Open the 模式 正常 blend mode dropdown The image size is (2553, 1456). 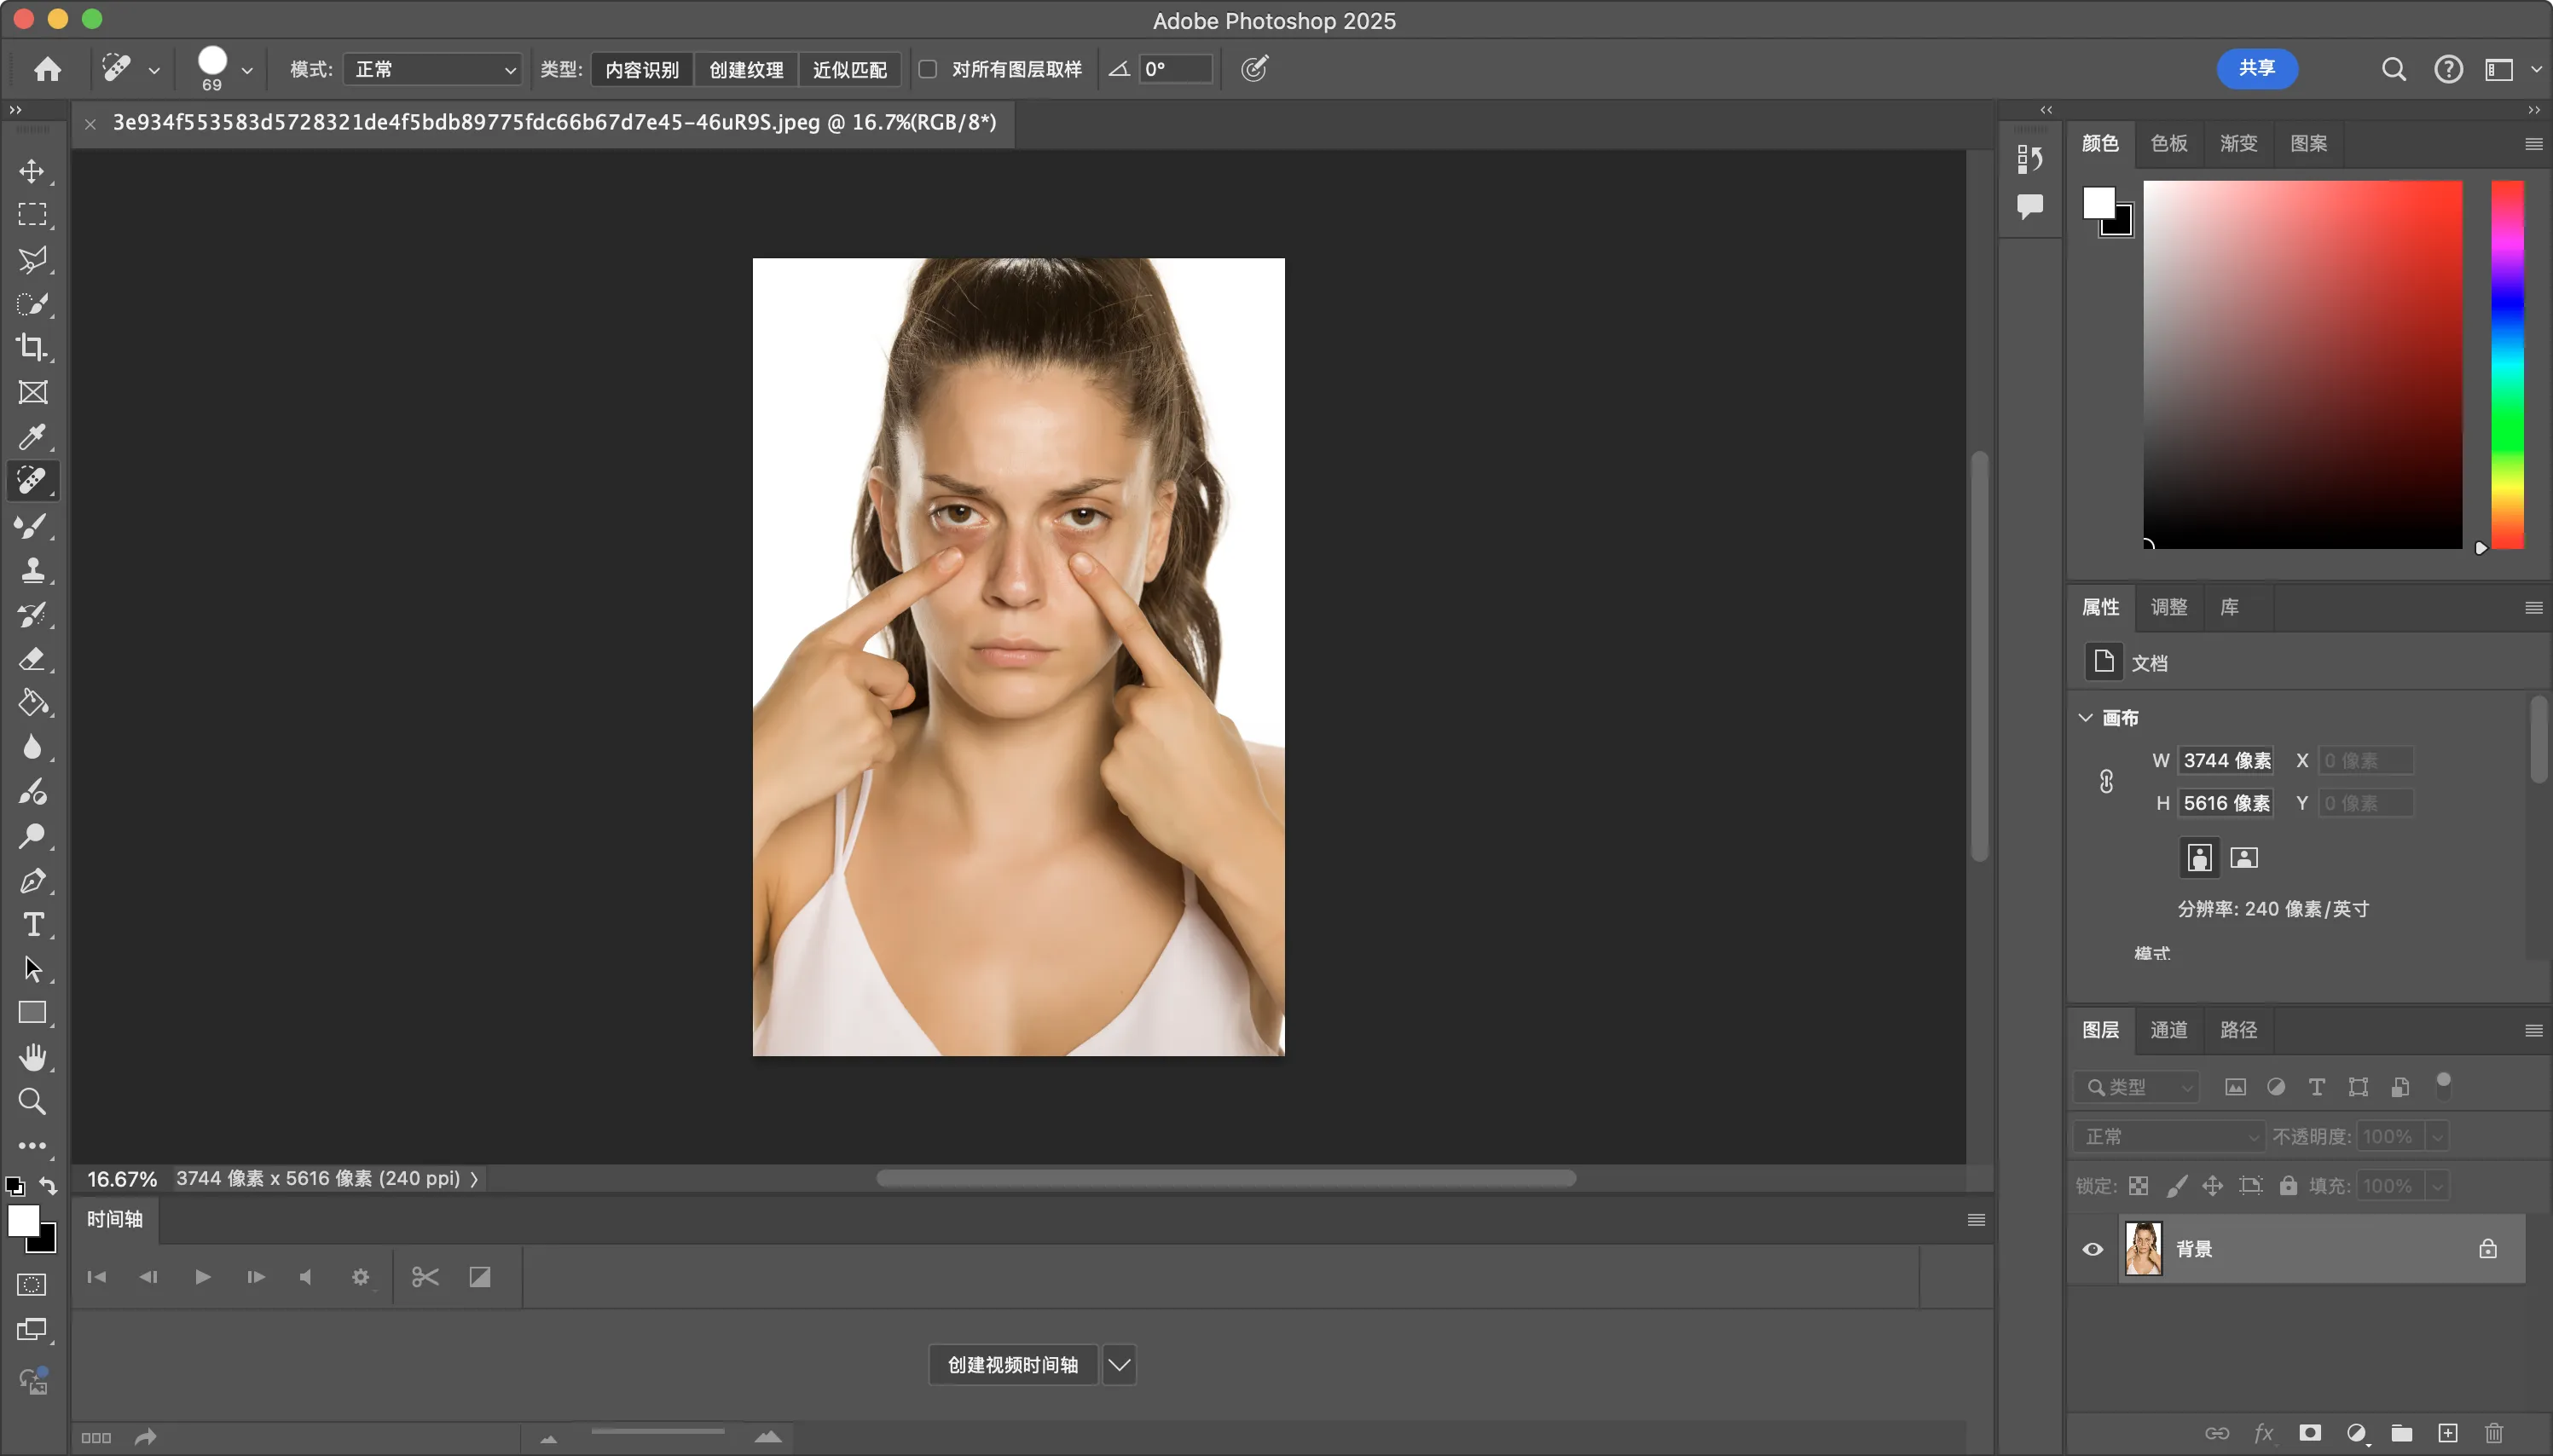[x=432, y=69]
